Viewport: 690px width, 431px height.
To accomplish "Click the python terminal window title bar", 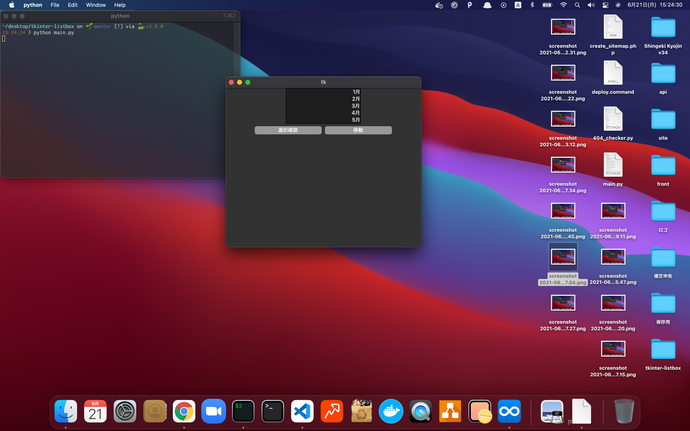I will tap(120, 16).
